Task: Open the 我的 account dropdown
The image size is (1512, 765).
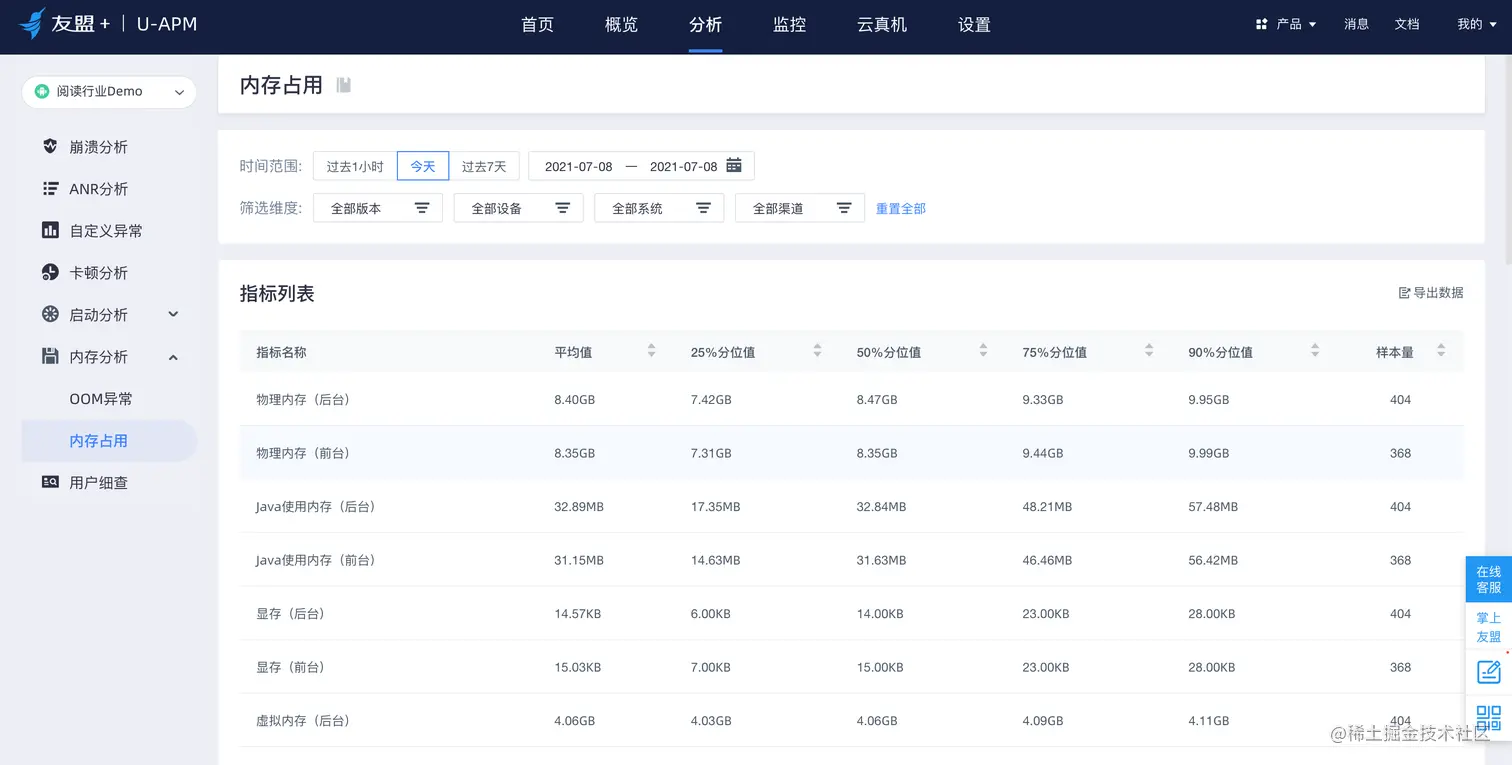Action: (x=1475, y=24)
